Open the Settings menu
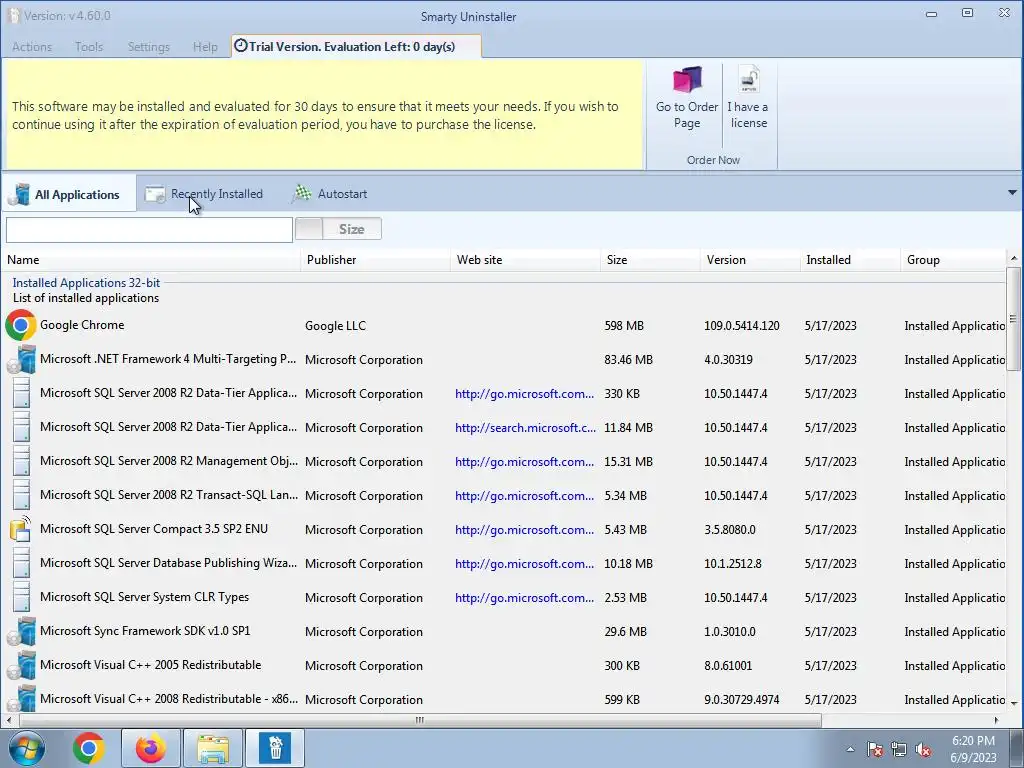Viewport: 1024px width, 768px height. coord(149,46)
